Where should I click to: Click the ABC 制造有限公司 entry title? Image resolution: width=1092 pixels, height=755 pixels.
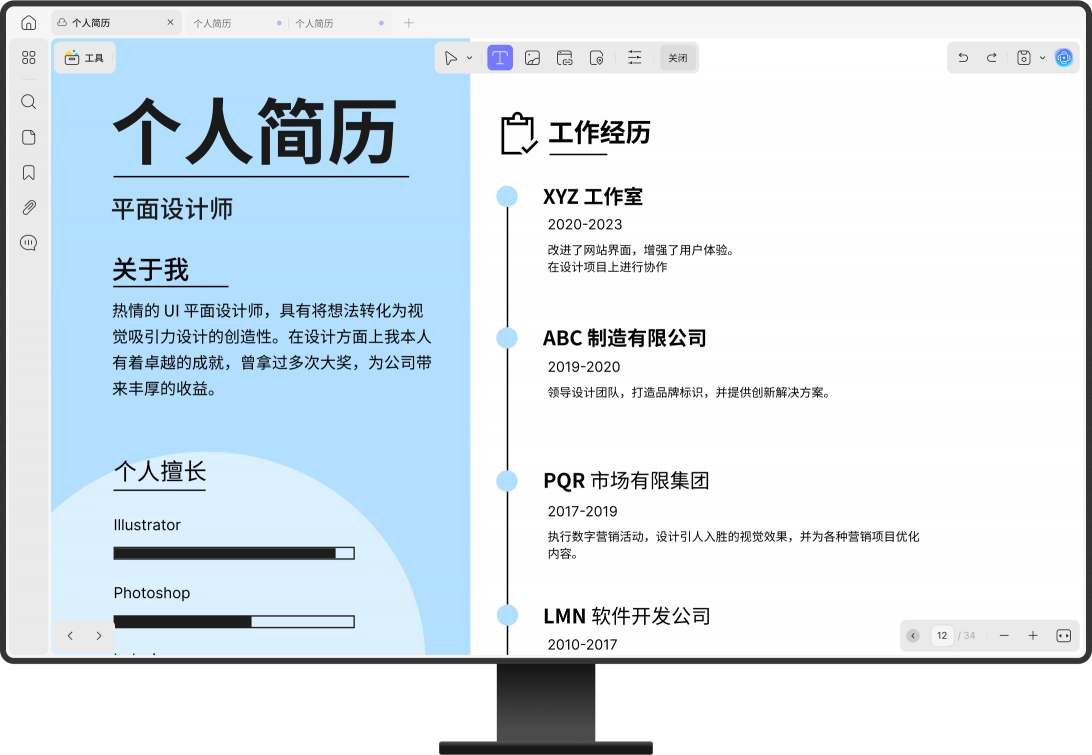(x=625, y=338)
